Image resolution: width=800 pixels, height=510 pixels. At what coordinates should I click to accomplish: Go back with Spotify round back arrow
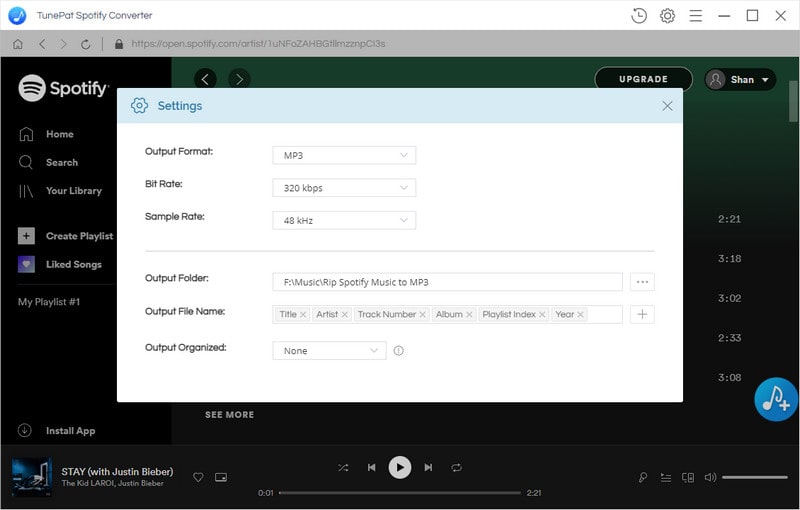(205, 79)
